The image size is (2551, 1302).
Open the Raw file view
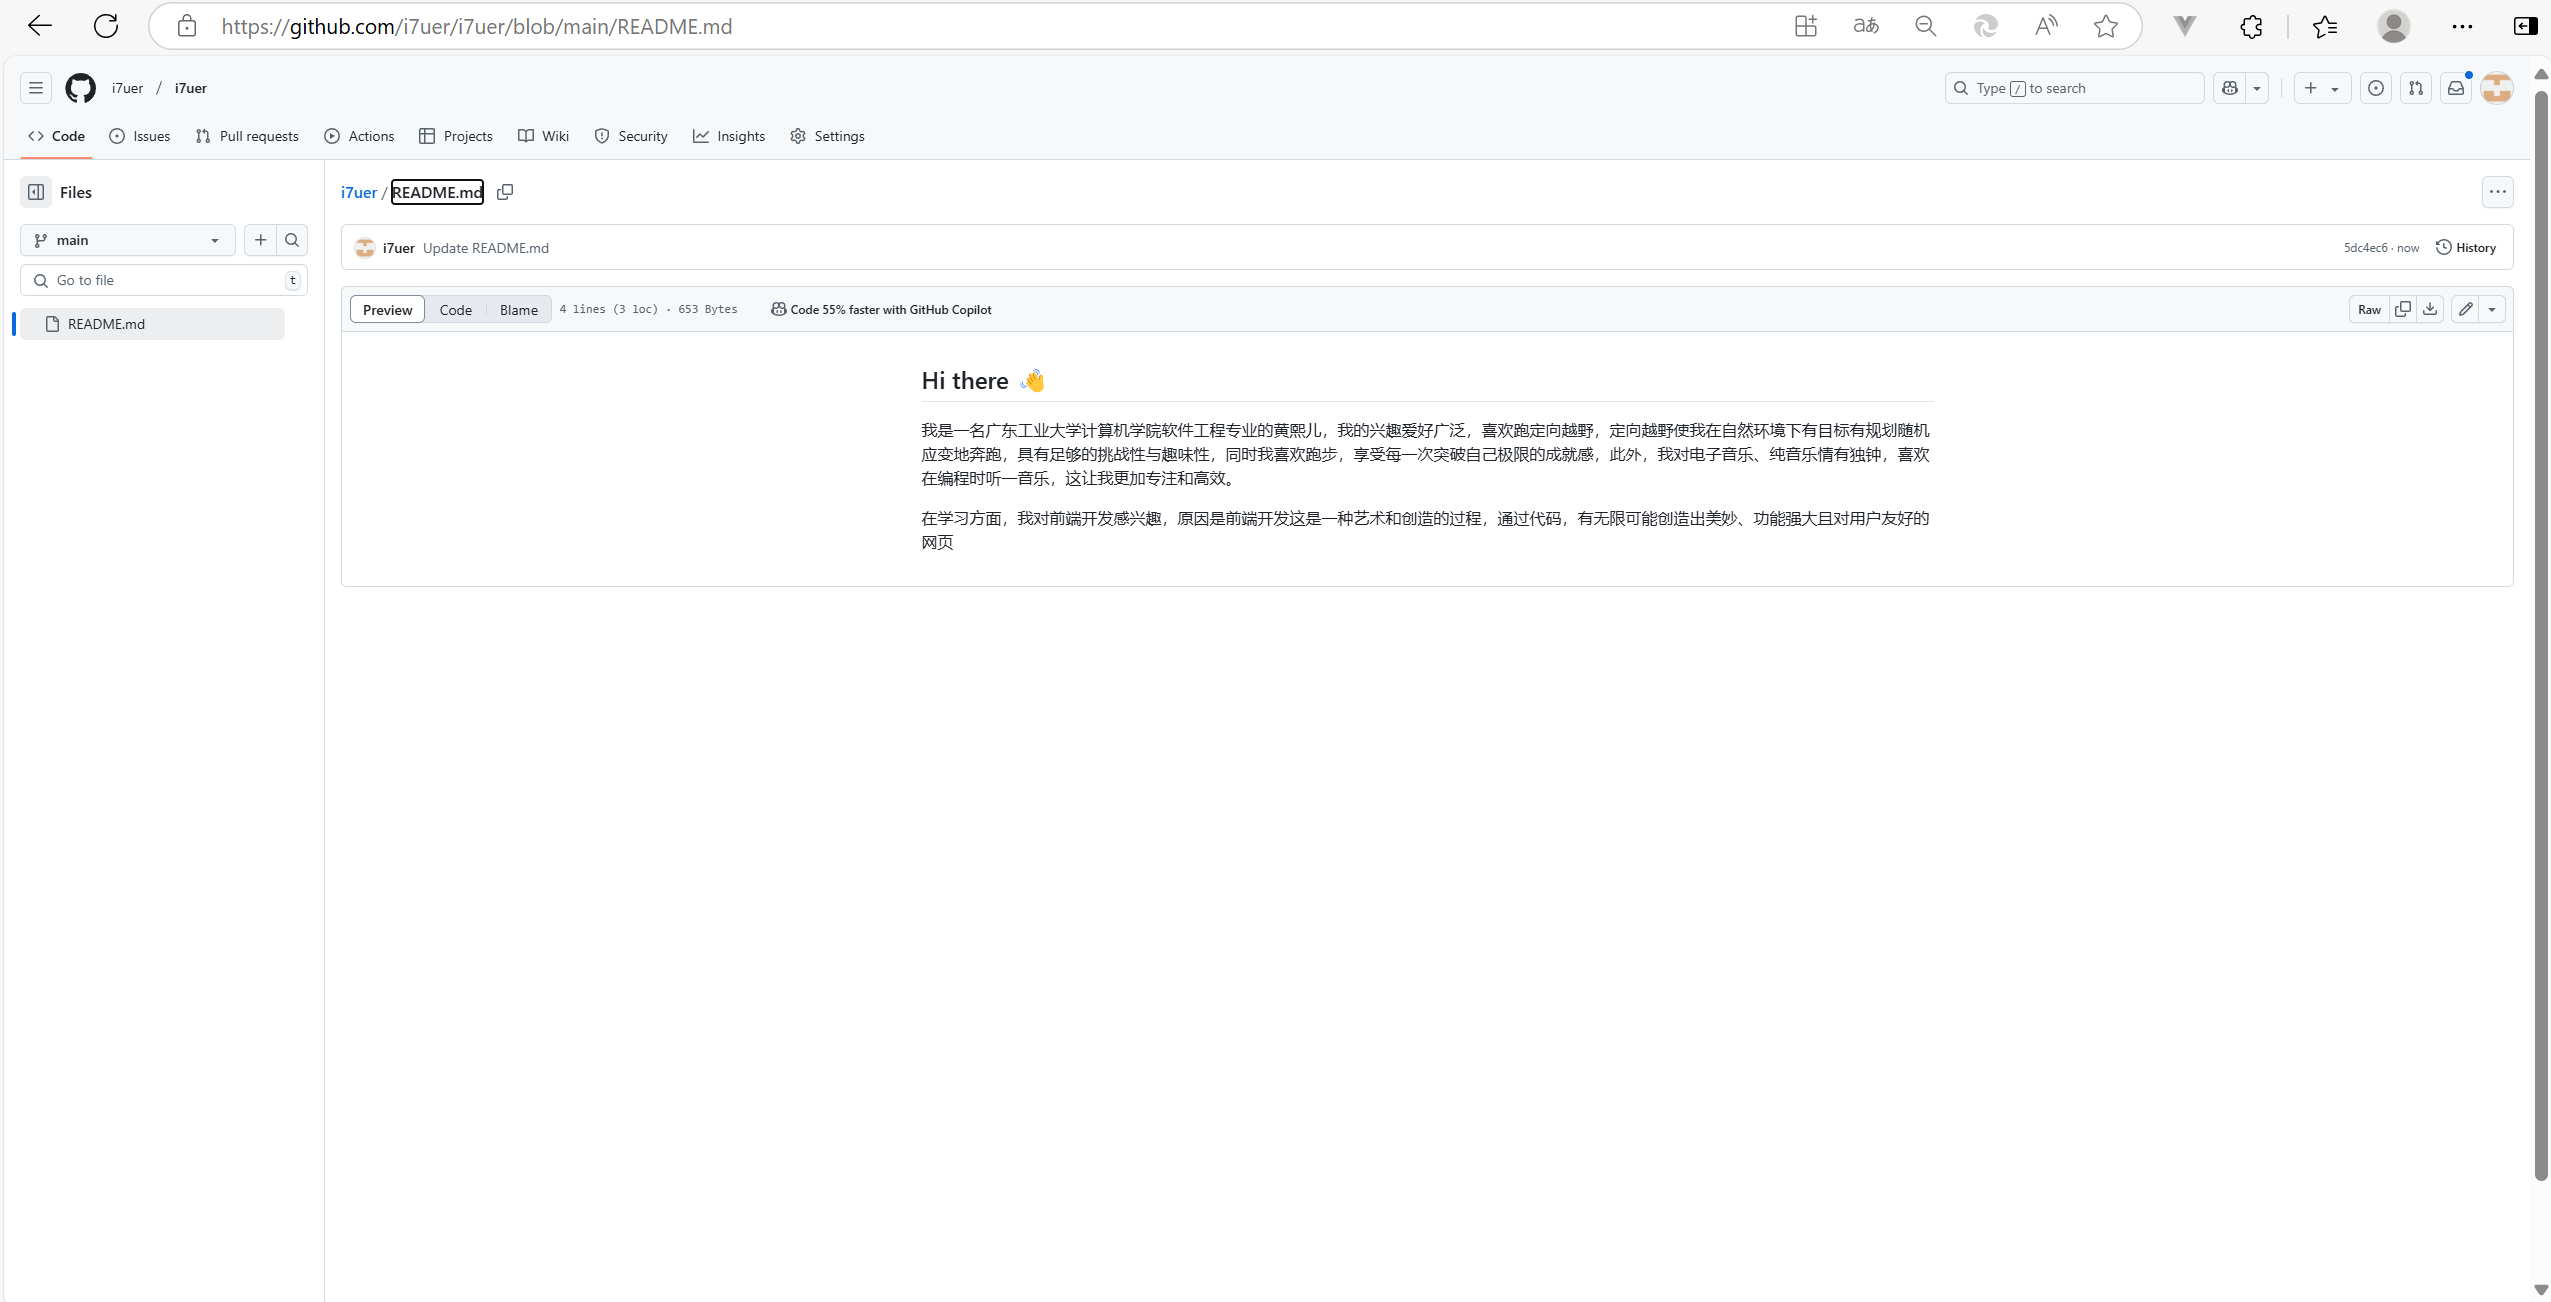tap(2369, 309)
